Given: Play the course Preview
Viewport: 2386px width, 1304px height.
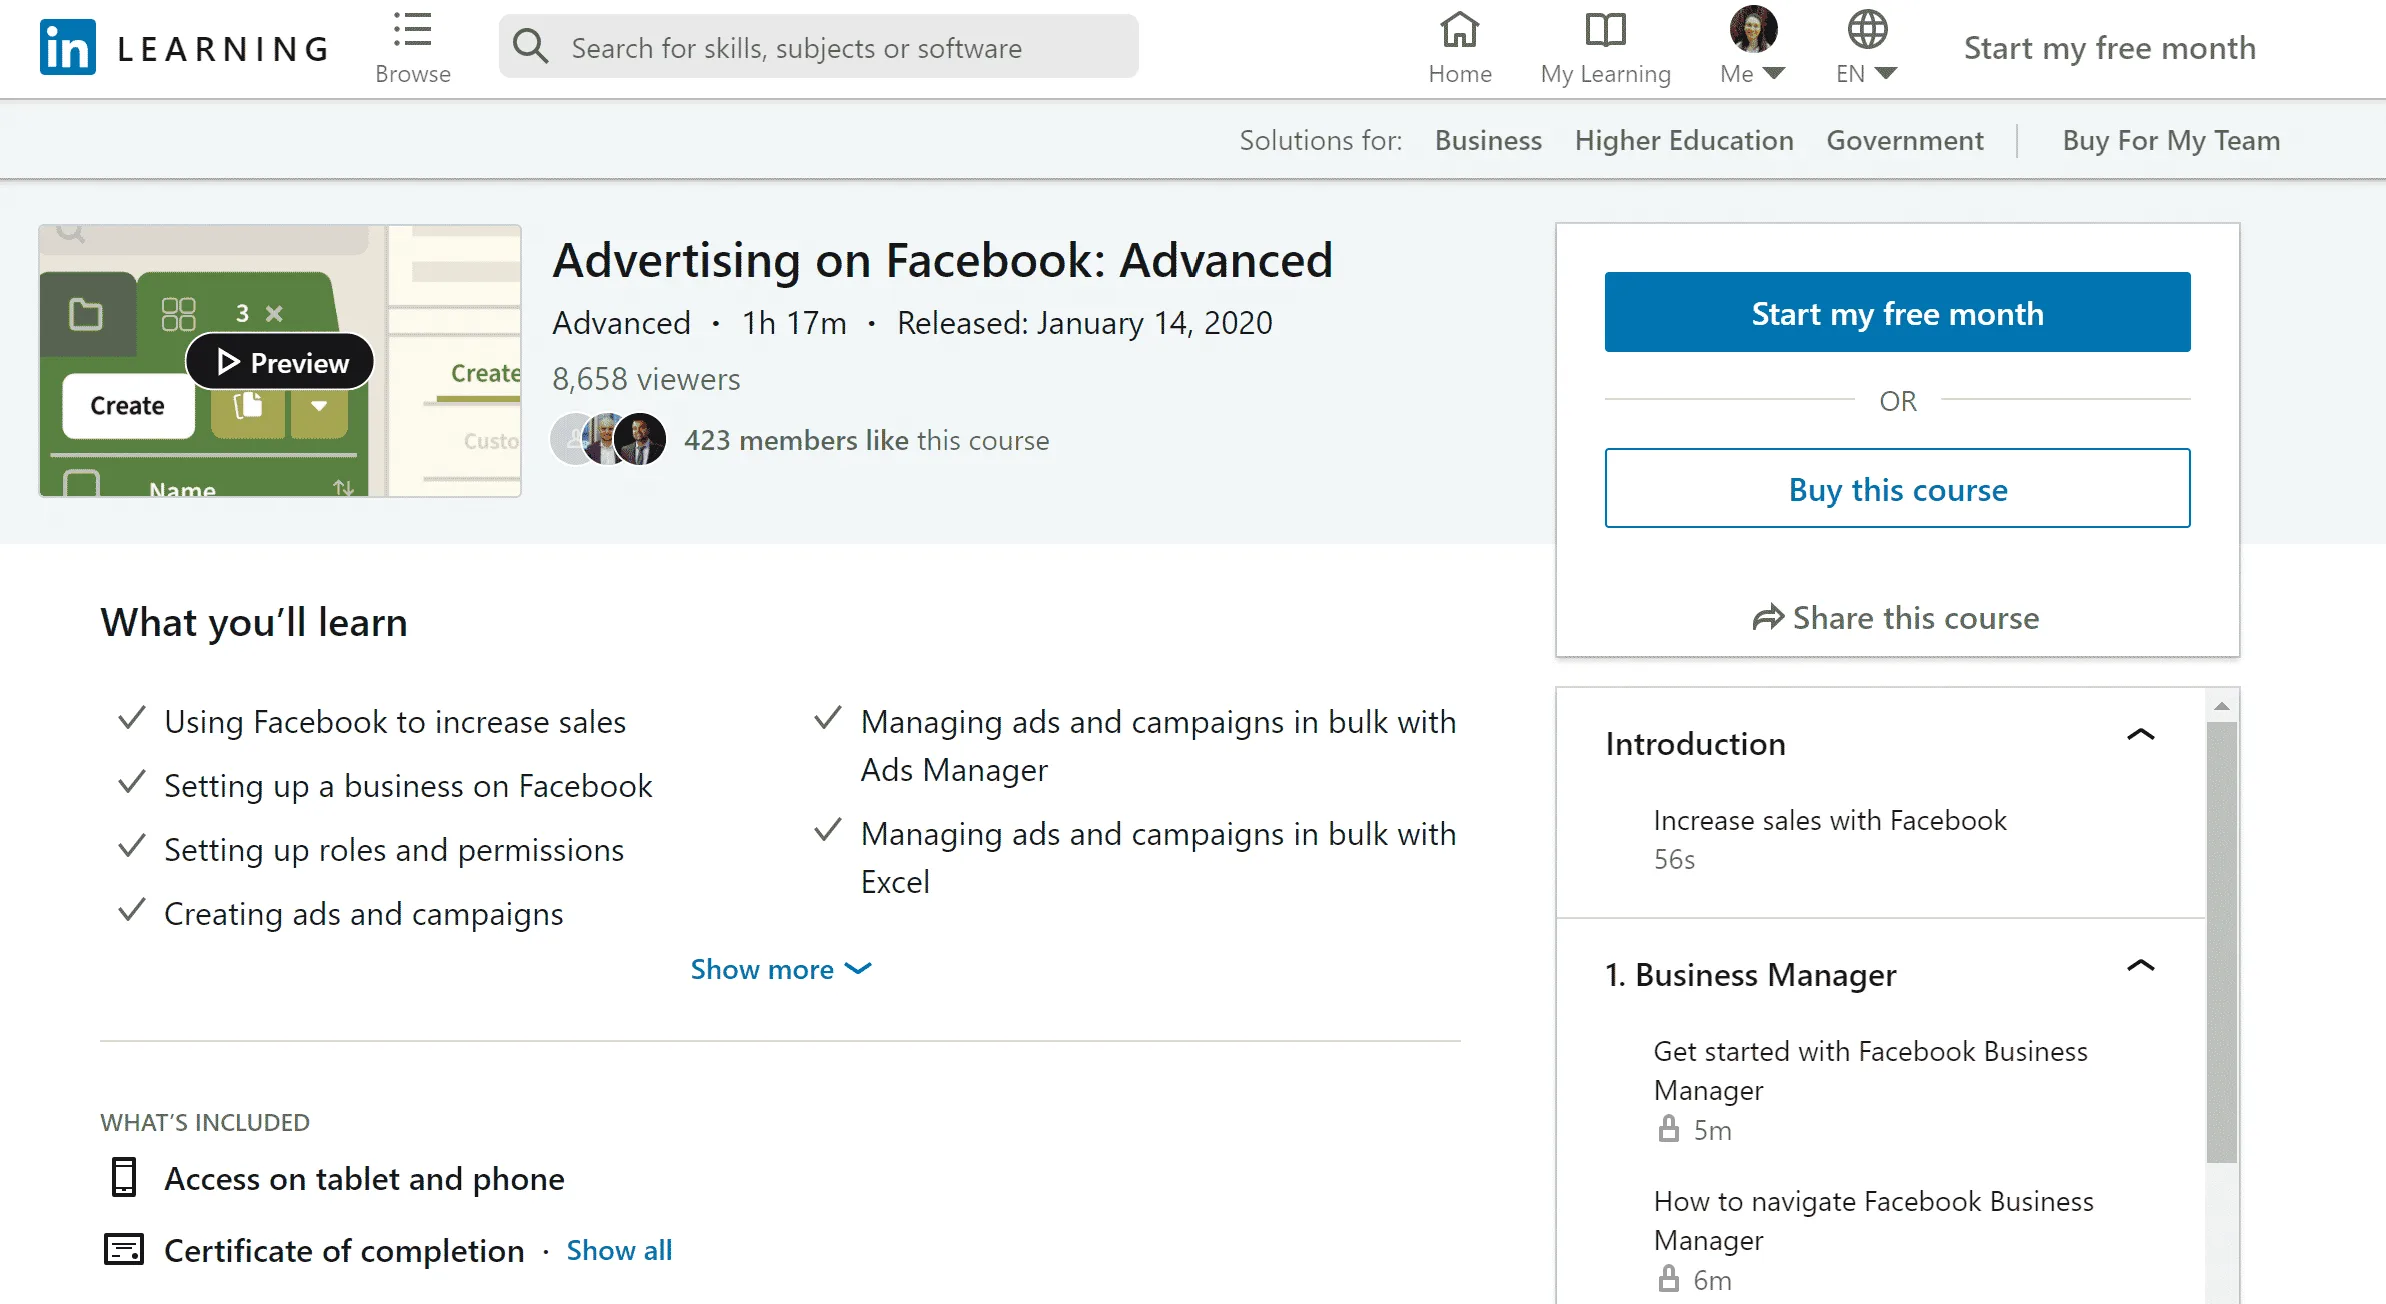Looking at the screenshot, I should tap(280, 362).
